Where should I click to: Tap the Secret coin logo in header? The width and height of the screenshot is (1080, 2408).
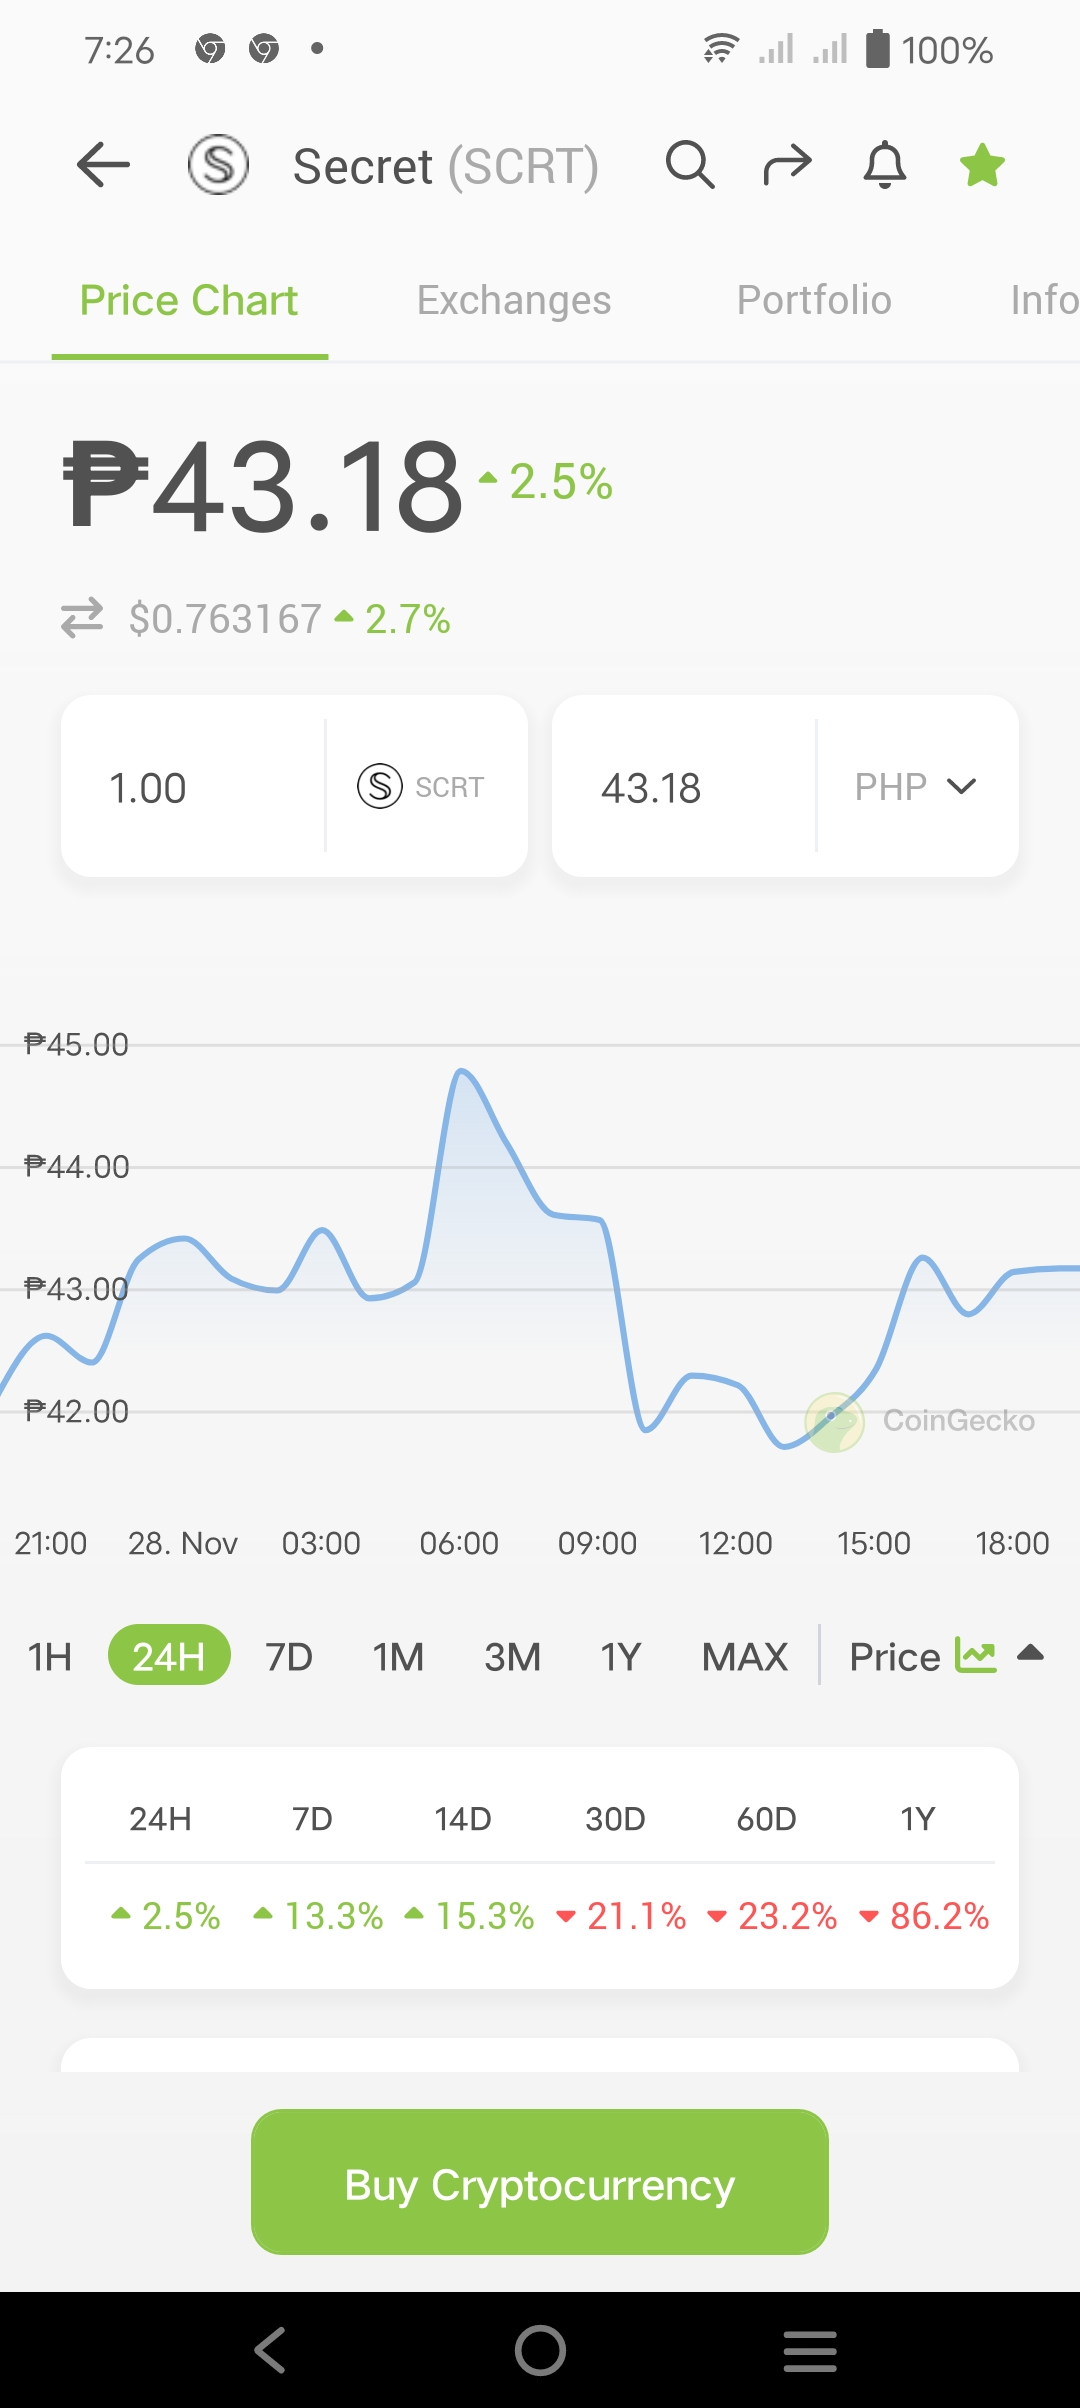click(218, 165)
